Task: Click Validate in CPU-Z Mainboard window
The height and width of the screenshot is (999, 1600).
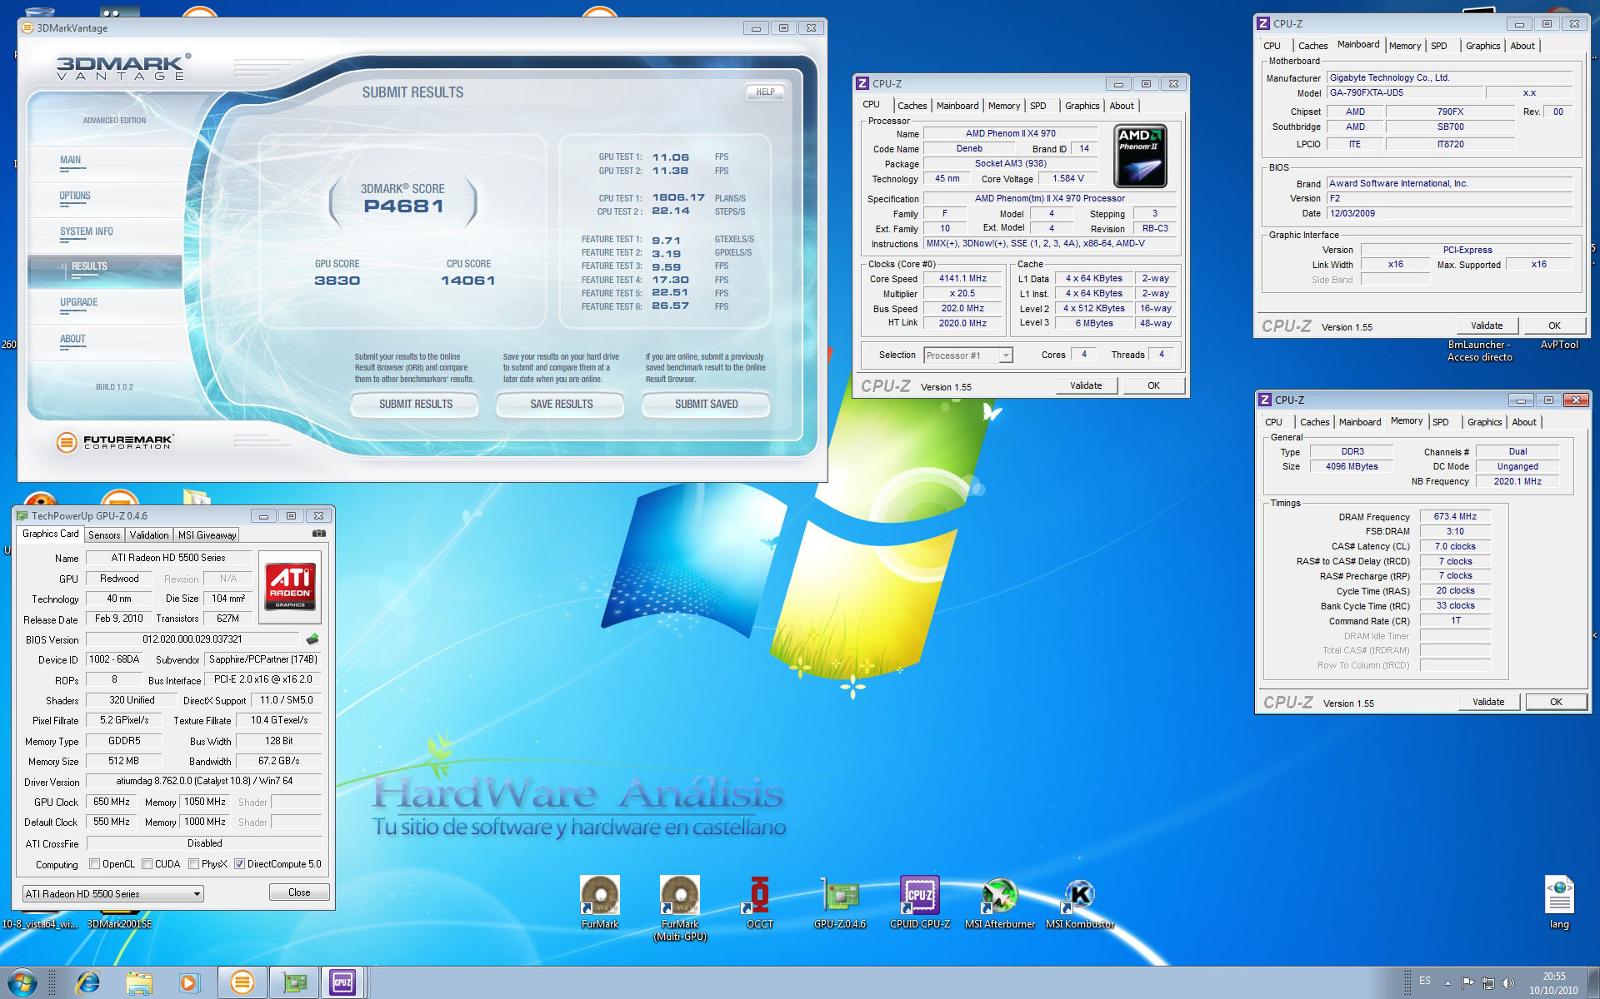Action: click(1487, 325)
